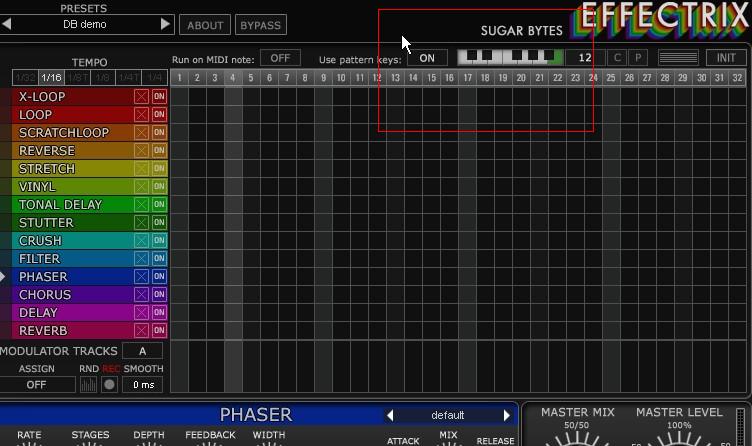Image resolution: width=752 pixels, height=446 pixels.
Task: Click the horizontal lines icon beside INIT
Action: [678, 58]
